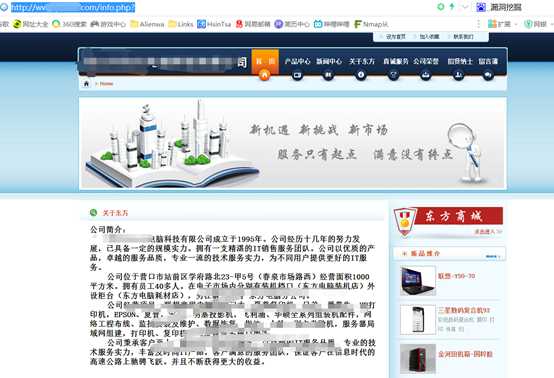Open 产品中心 navigation item
554x378 pixels.
297,61
